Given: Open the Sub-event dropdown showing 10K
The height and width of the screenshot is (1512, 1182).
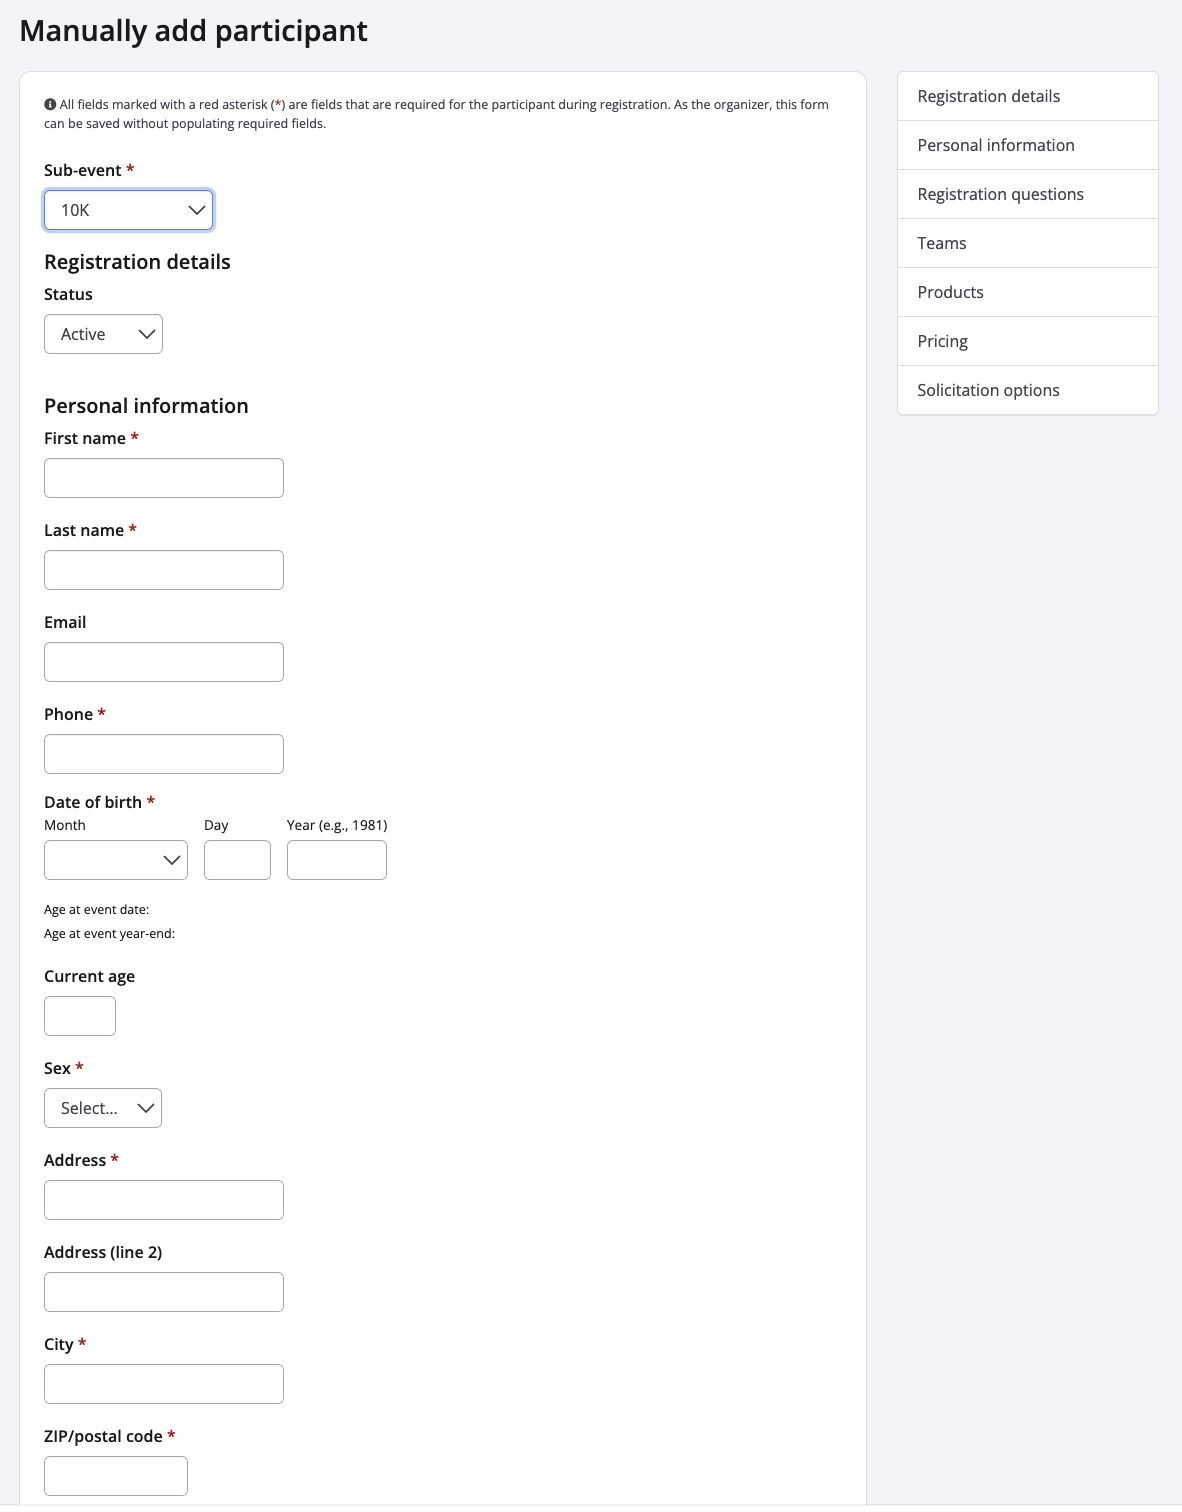Looking at the screenshot, I should pyautogui.click(x=128, y=210).
